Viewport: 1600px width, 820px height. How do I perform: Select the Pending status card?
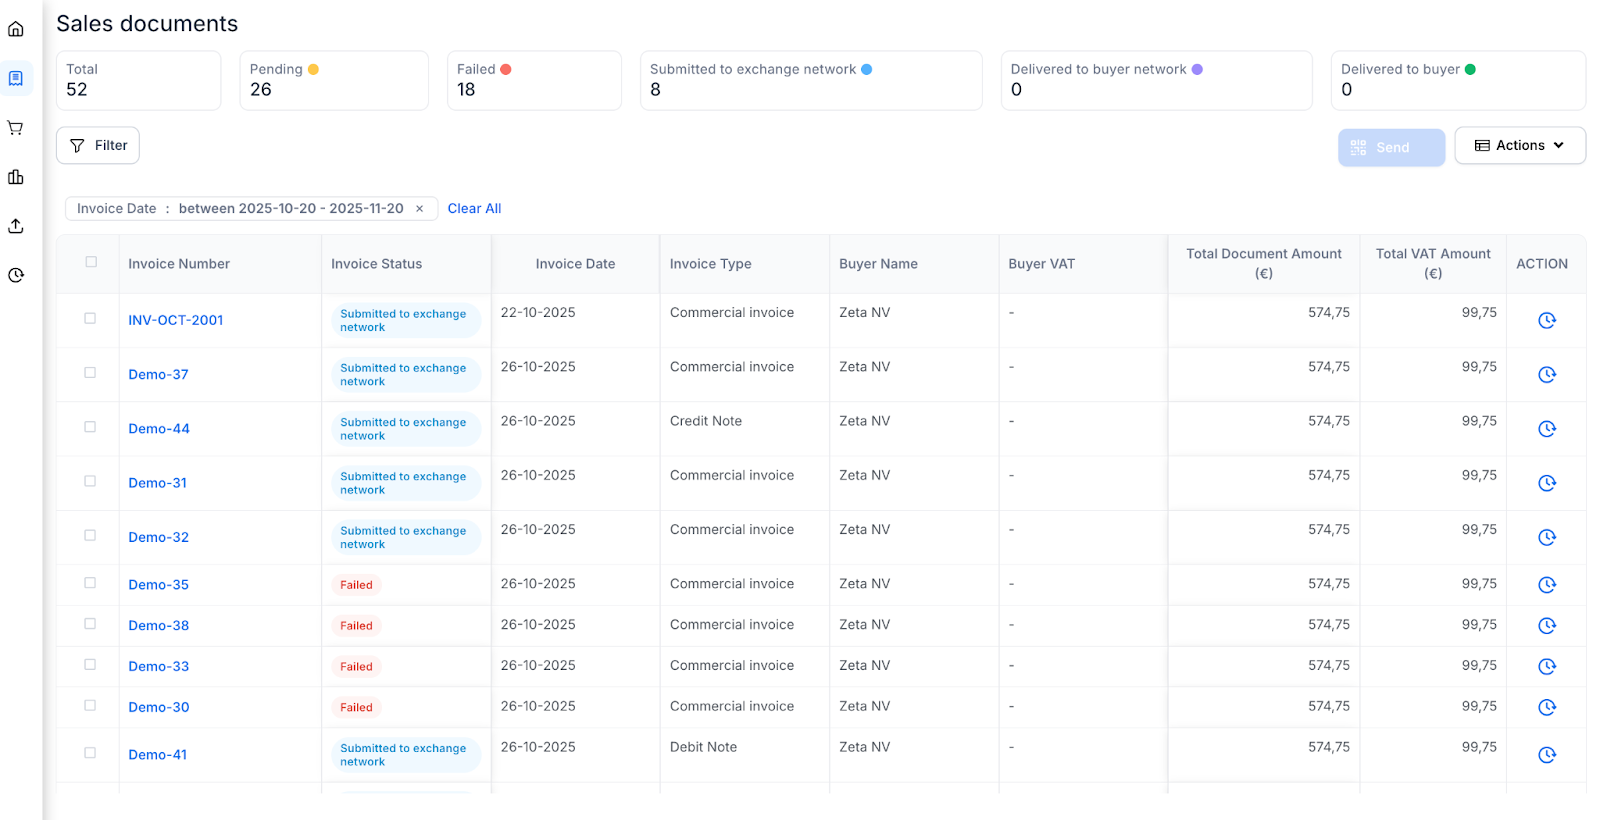click(x=333, y=80)
